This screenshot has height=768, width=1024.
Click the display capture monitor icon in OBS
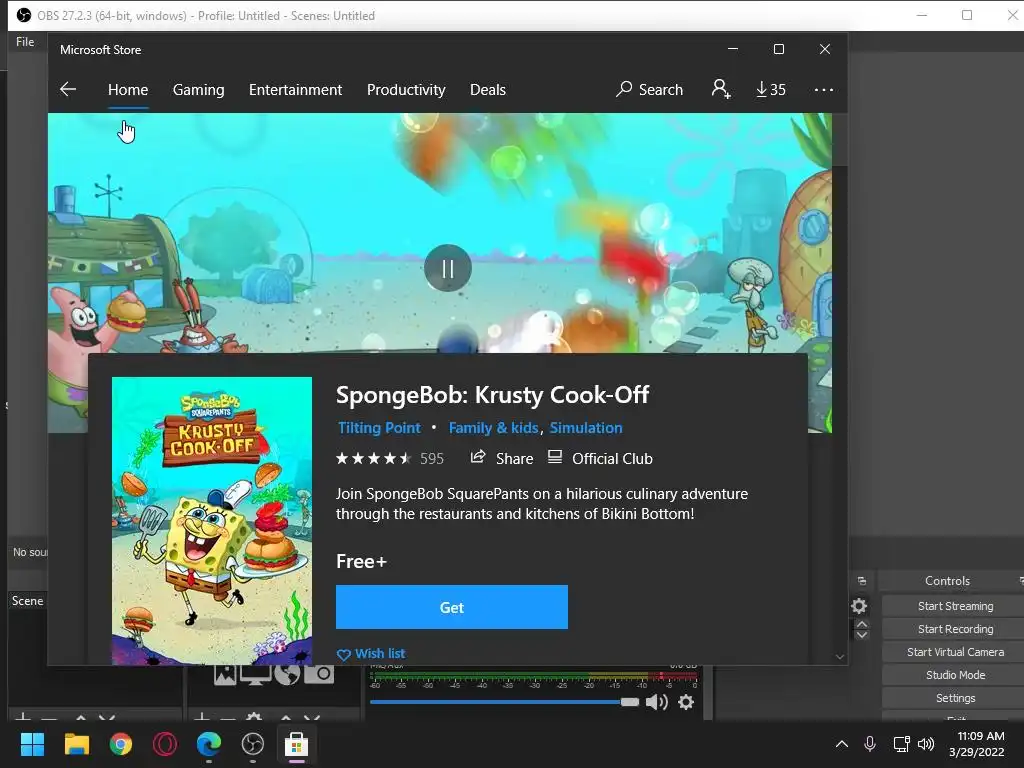(x=255, y=675)
